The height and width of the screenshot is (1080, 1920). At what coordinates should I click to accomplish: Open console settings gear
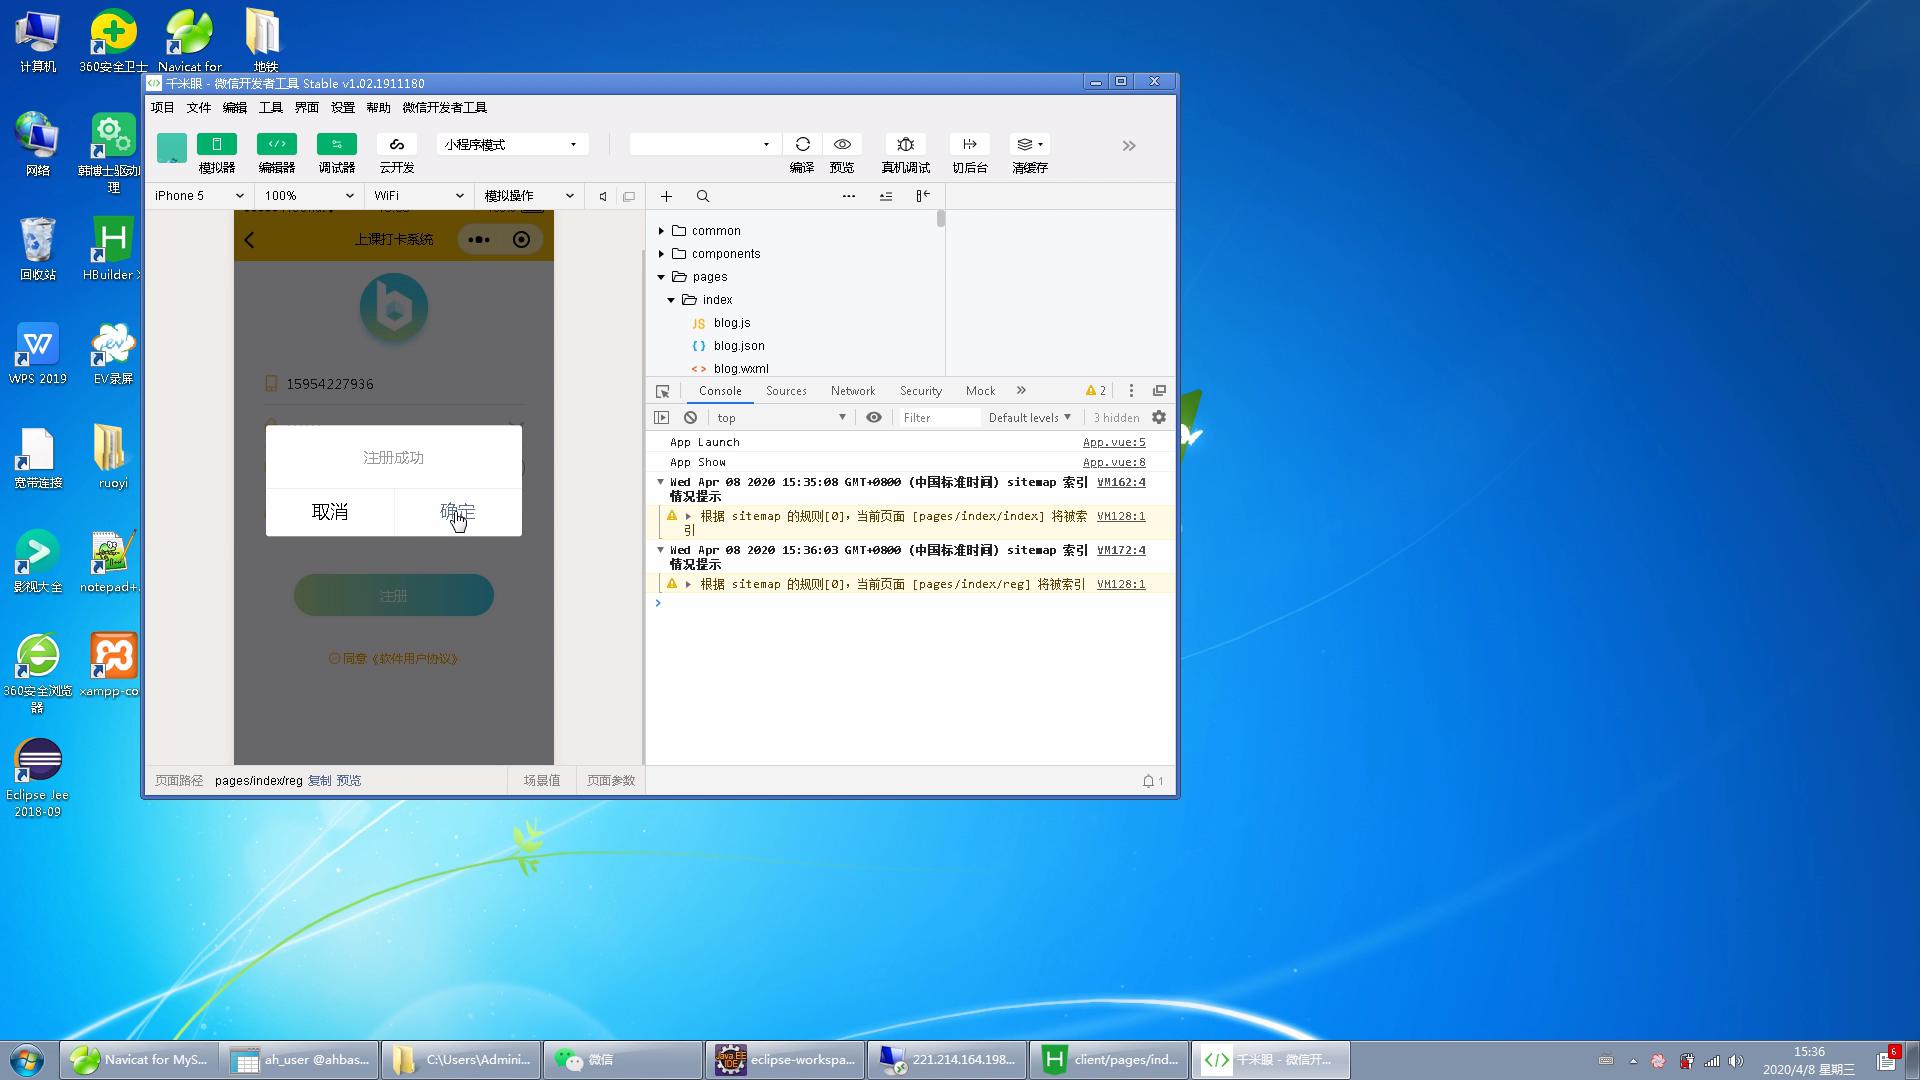click(1159, 418)
